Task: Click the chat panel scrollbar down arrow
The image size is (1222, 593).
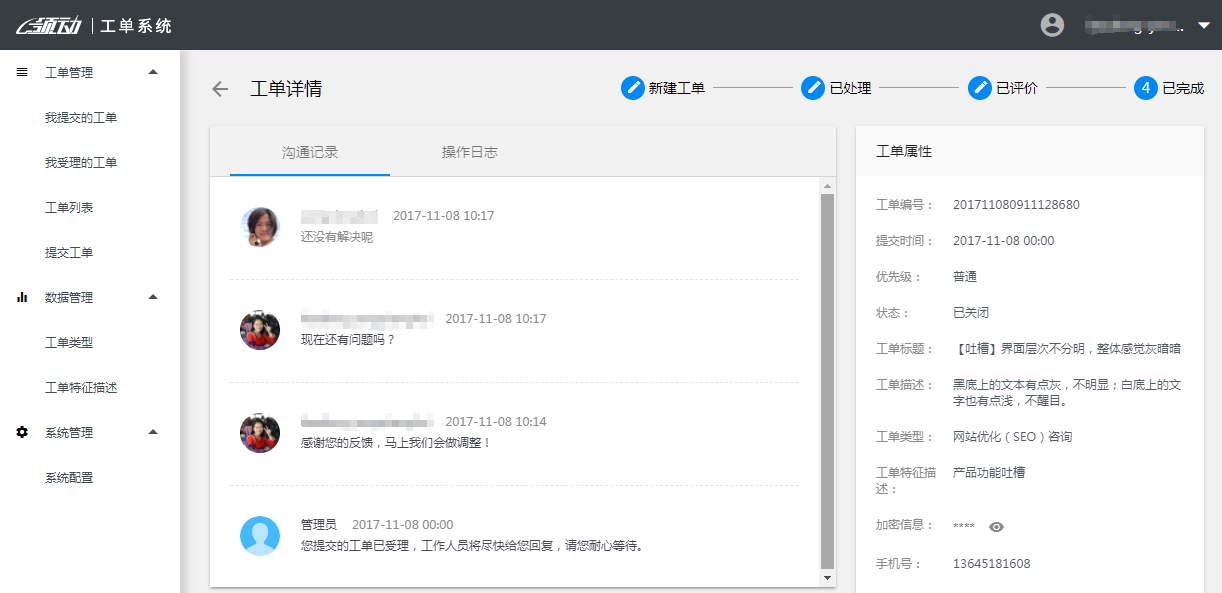Action: click(x=827, y=578)
